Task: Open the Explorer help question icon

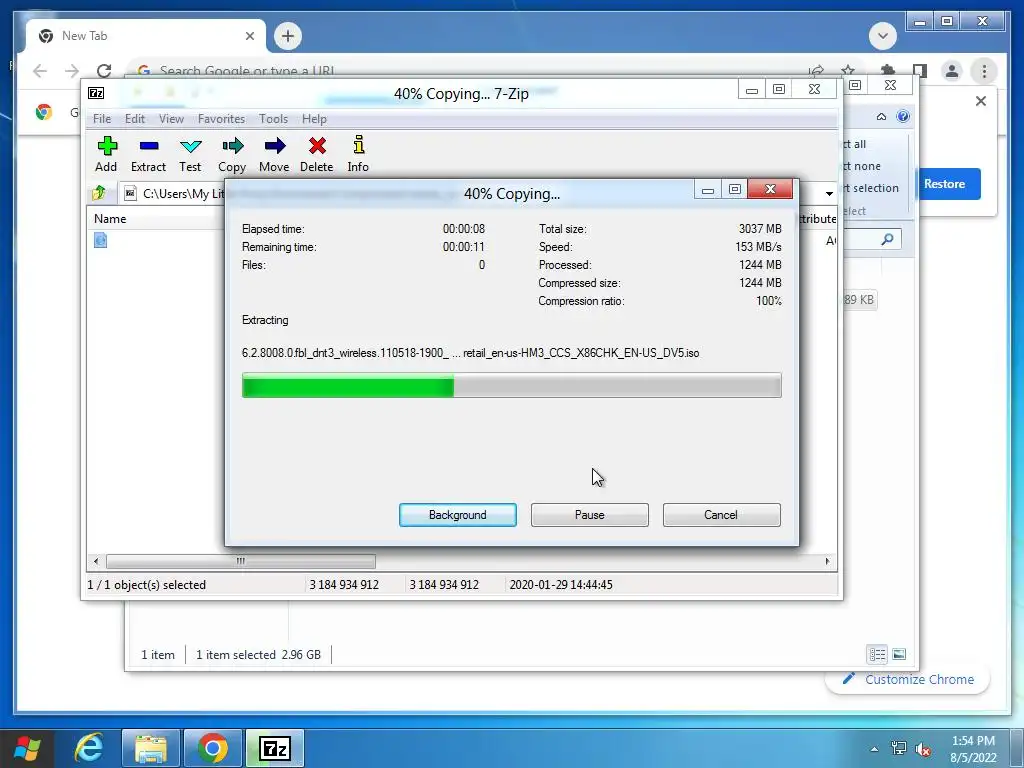Action: point(903,116)
